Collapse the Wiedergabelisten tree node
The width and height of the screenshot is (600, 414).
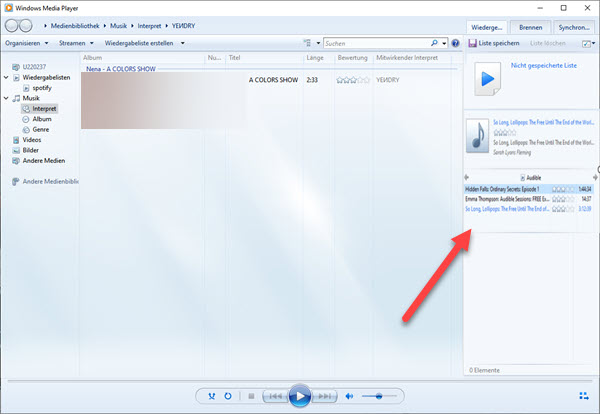[6, 77]
